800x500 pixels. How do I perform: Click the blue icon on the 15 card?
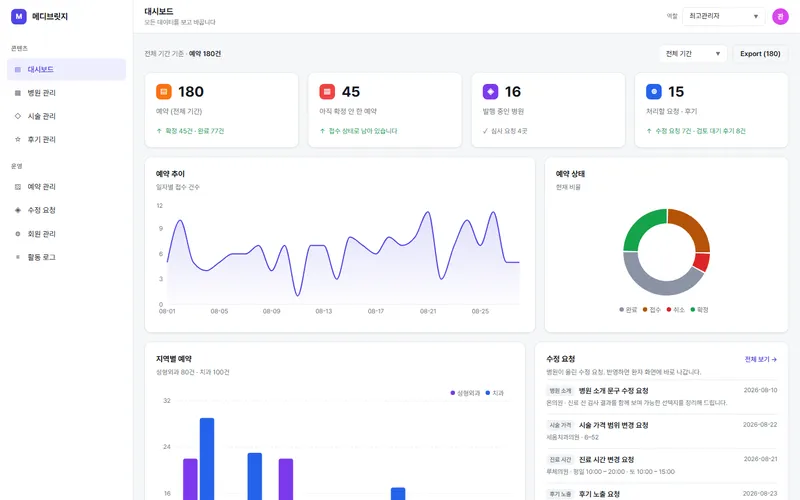[654, 92]
